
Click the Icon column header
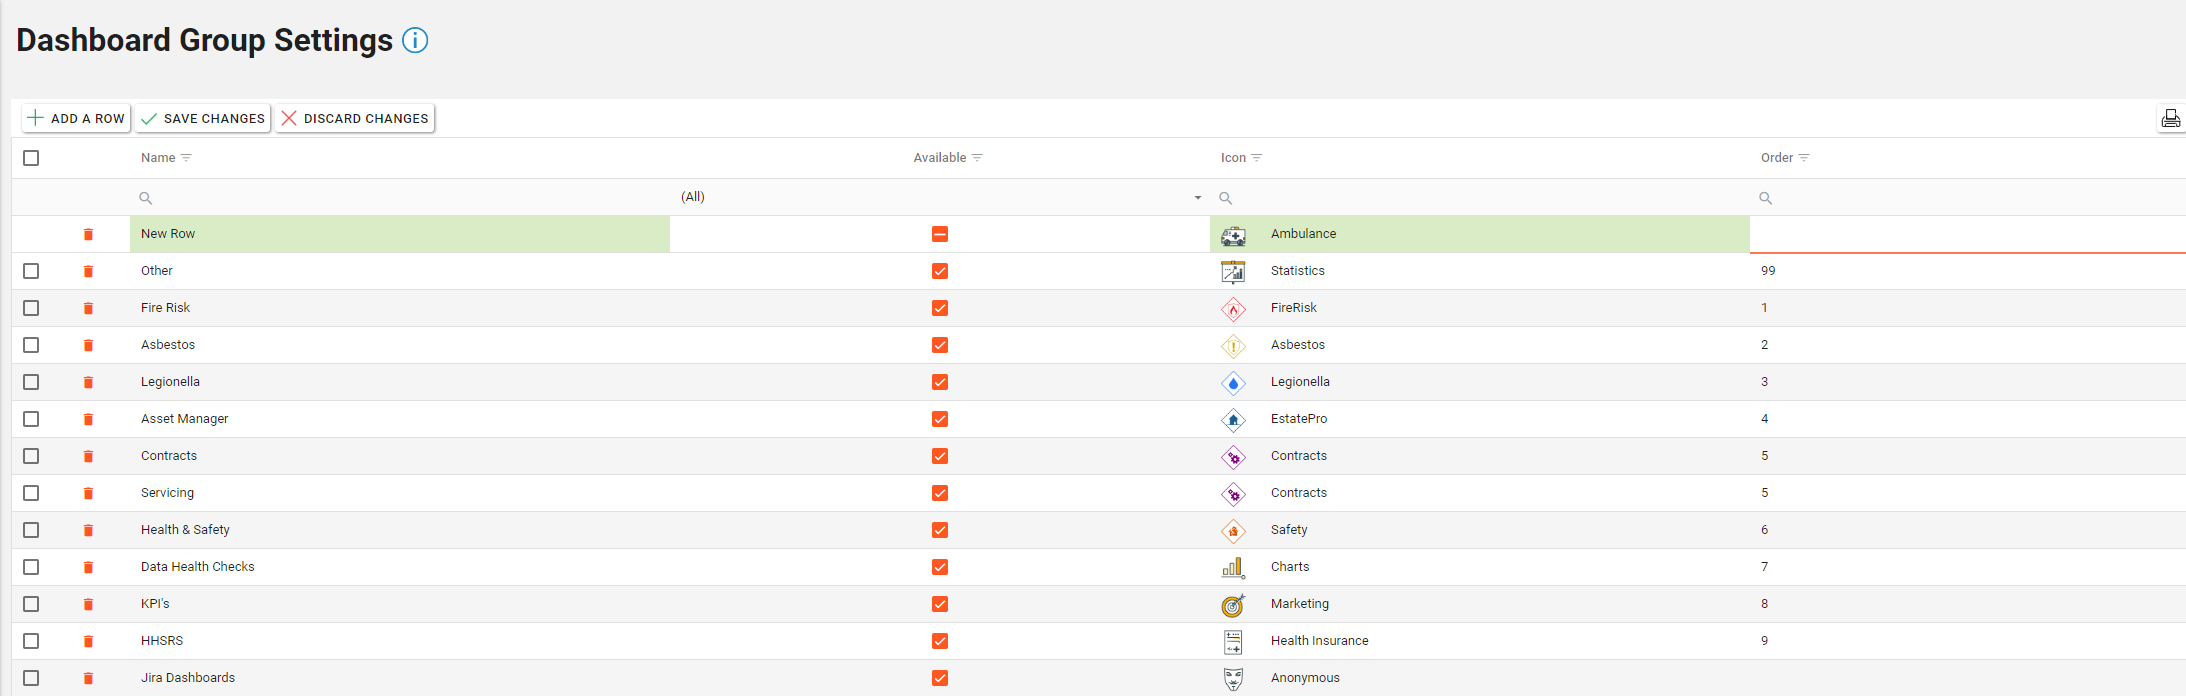pos(1233,158)
